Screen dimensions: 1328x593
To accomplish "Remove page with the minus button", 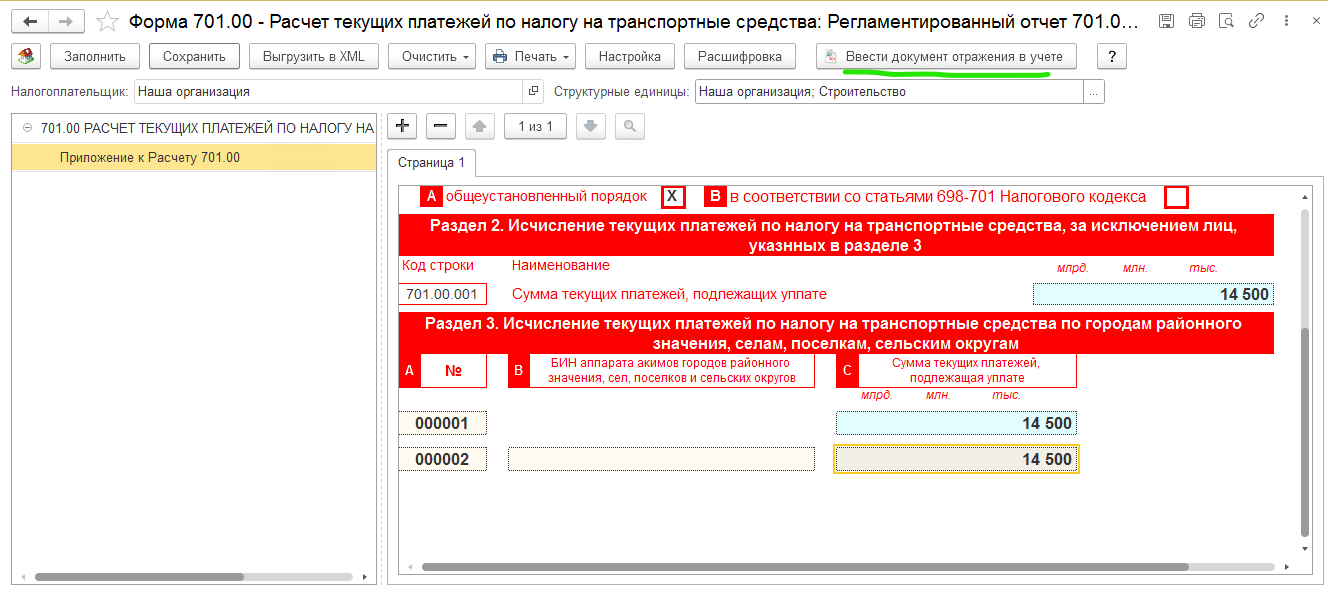I will (x=441, y=126).
